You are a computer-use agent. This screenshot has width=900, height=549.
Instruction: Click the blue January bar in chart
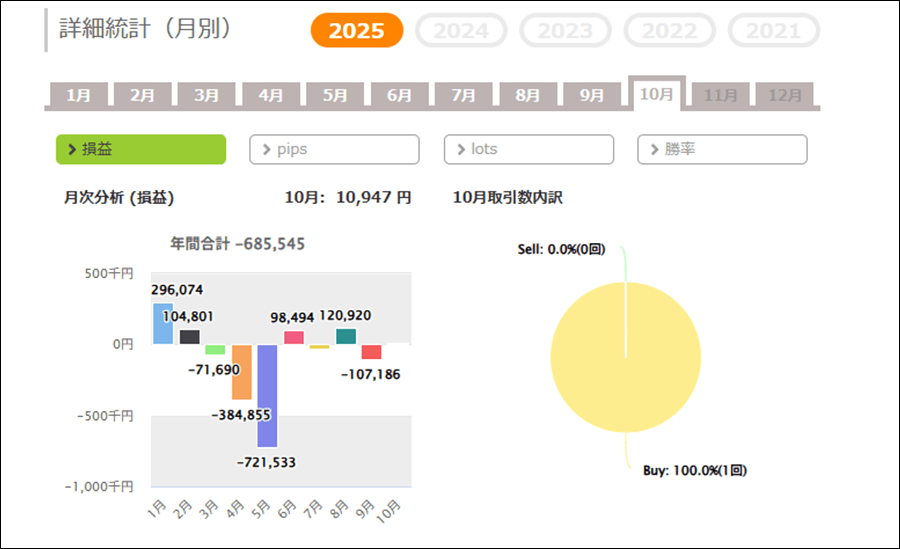point(163,323)
